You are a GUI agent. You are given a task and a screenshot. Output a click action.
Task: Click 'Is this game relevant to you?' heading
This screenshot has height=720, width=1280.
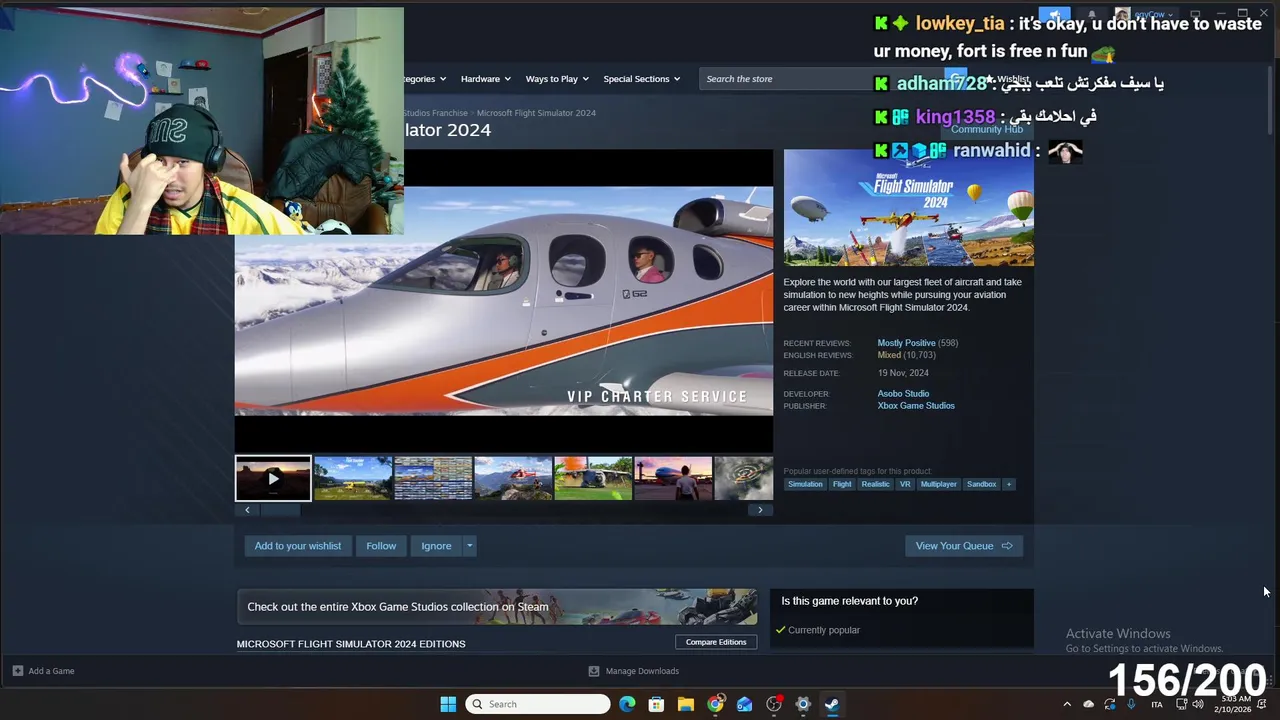(x=849, y=601)
